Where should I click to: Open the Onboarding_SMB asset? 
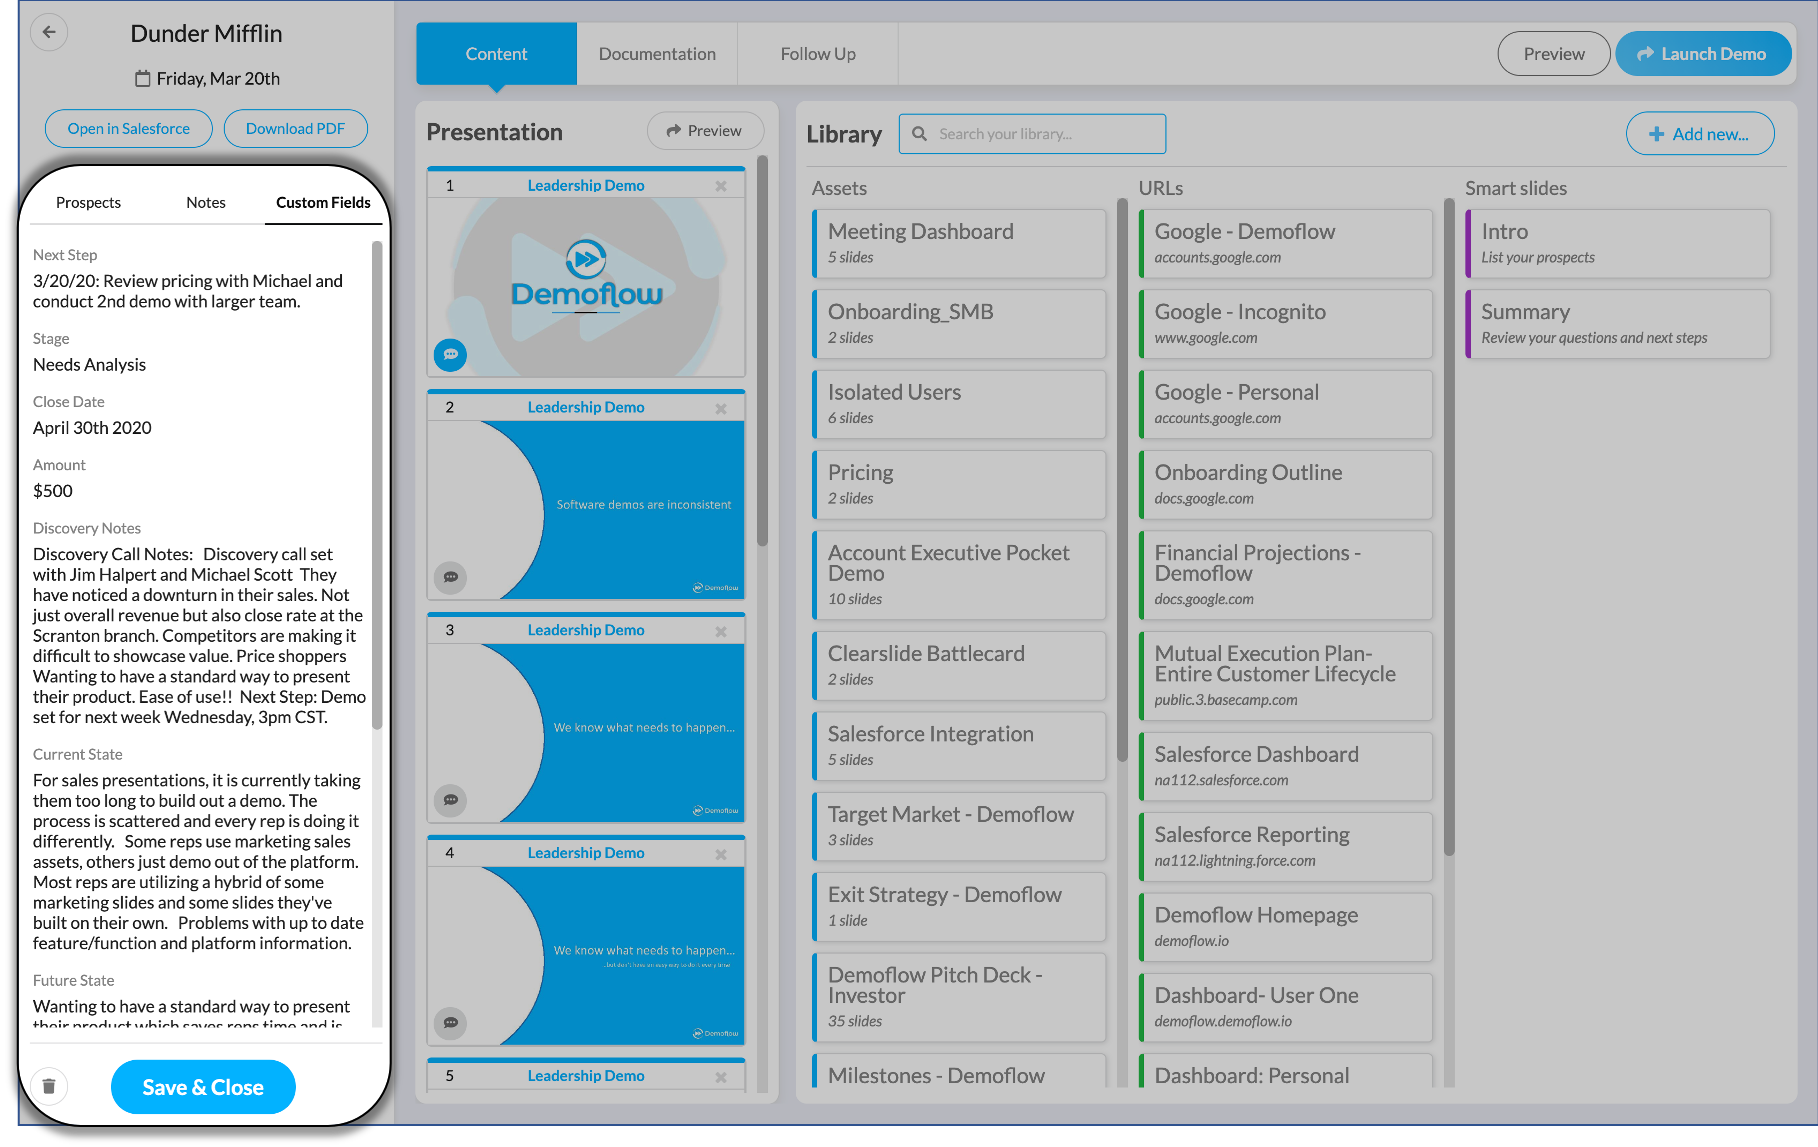click(x=959, y=324)
